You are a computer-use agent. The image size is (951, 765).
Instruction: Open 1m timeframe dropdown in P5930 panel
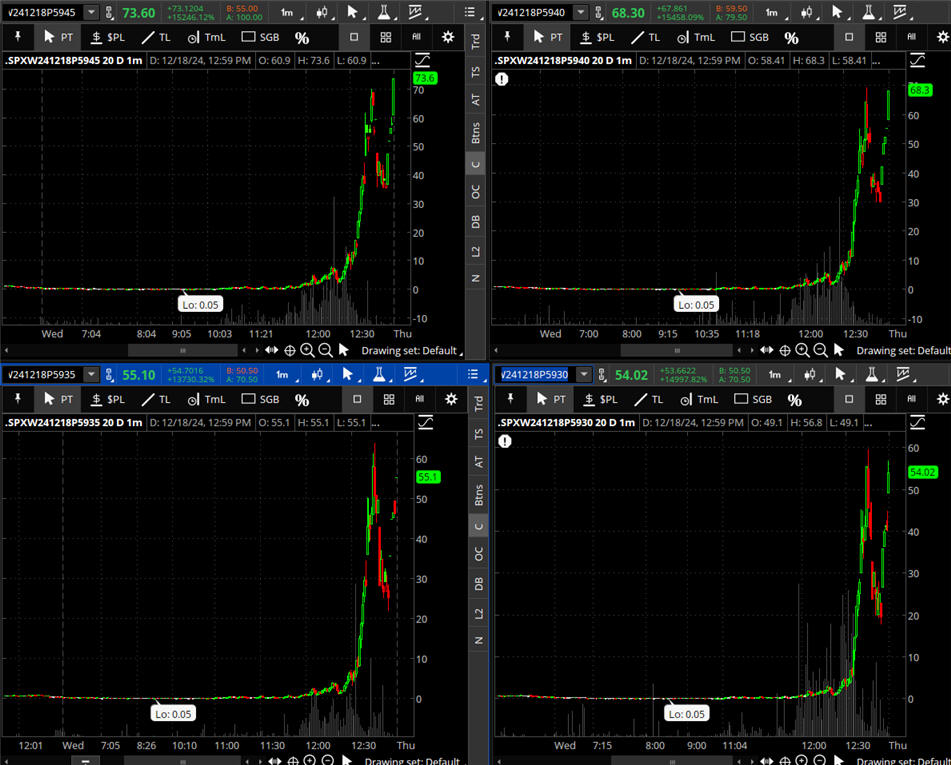pos(778,374)
